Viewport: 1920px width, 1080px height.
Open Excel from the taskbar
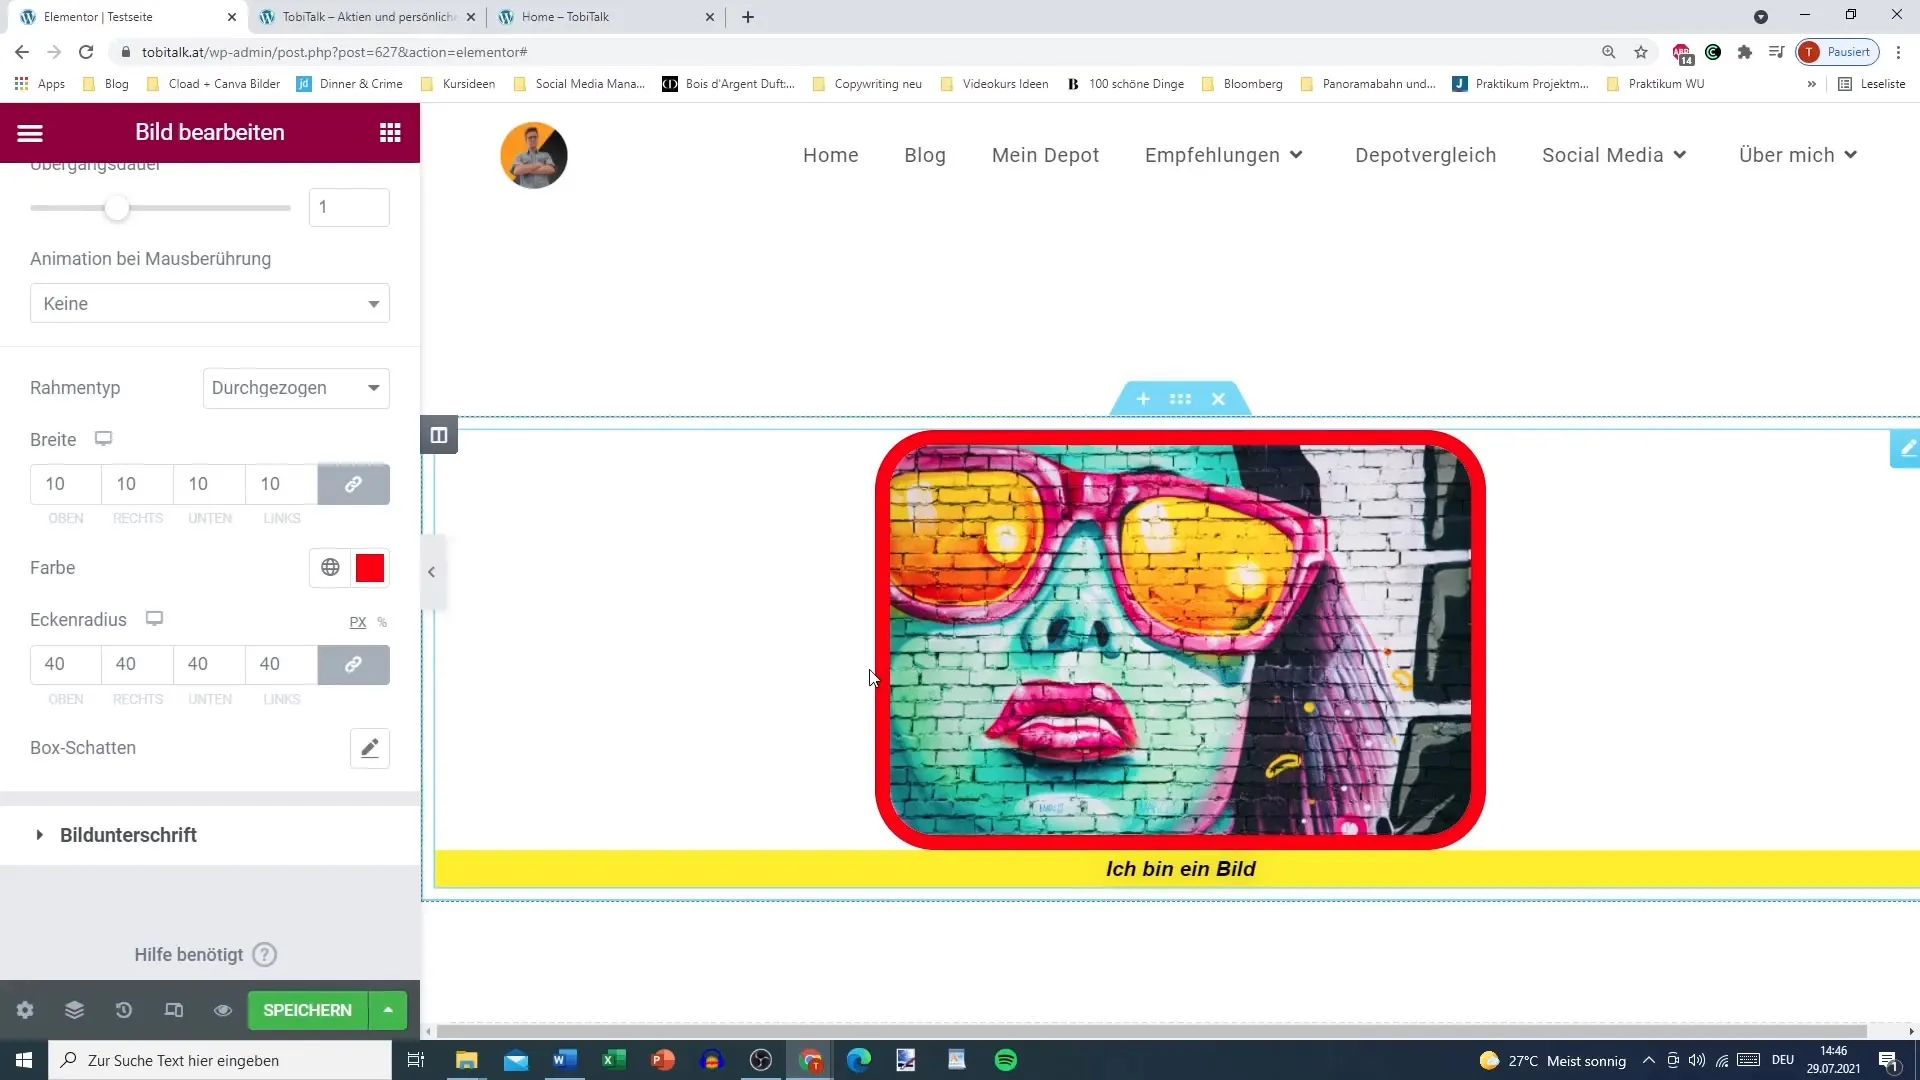614,1060
